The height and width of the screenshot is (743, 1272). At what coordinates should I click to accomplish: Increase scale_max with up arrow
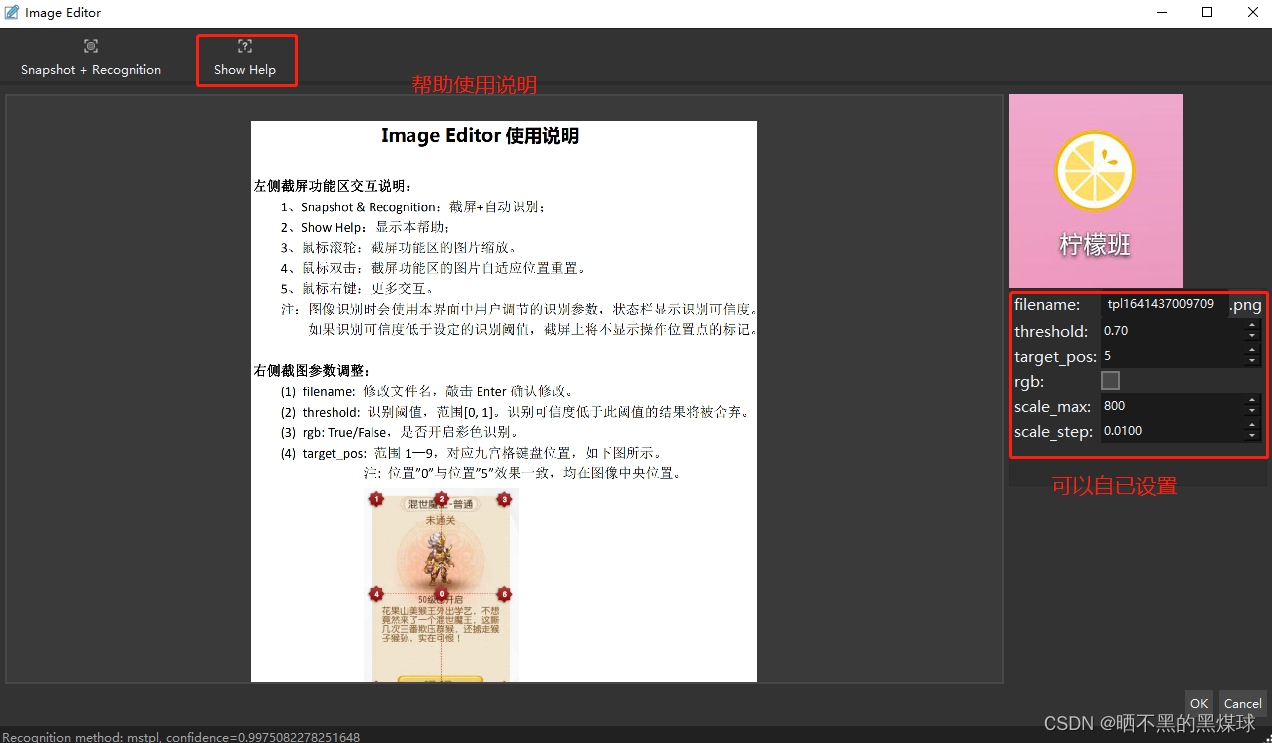point(1252,400)
